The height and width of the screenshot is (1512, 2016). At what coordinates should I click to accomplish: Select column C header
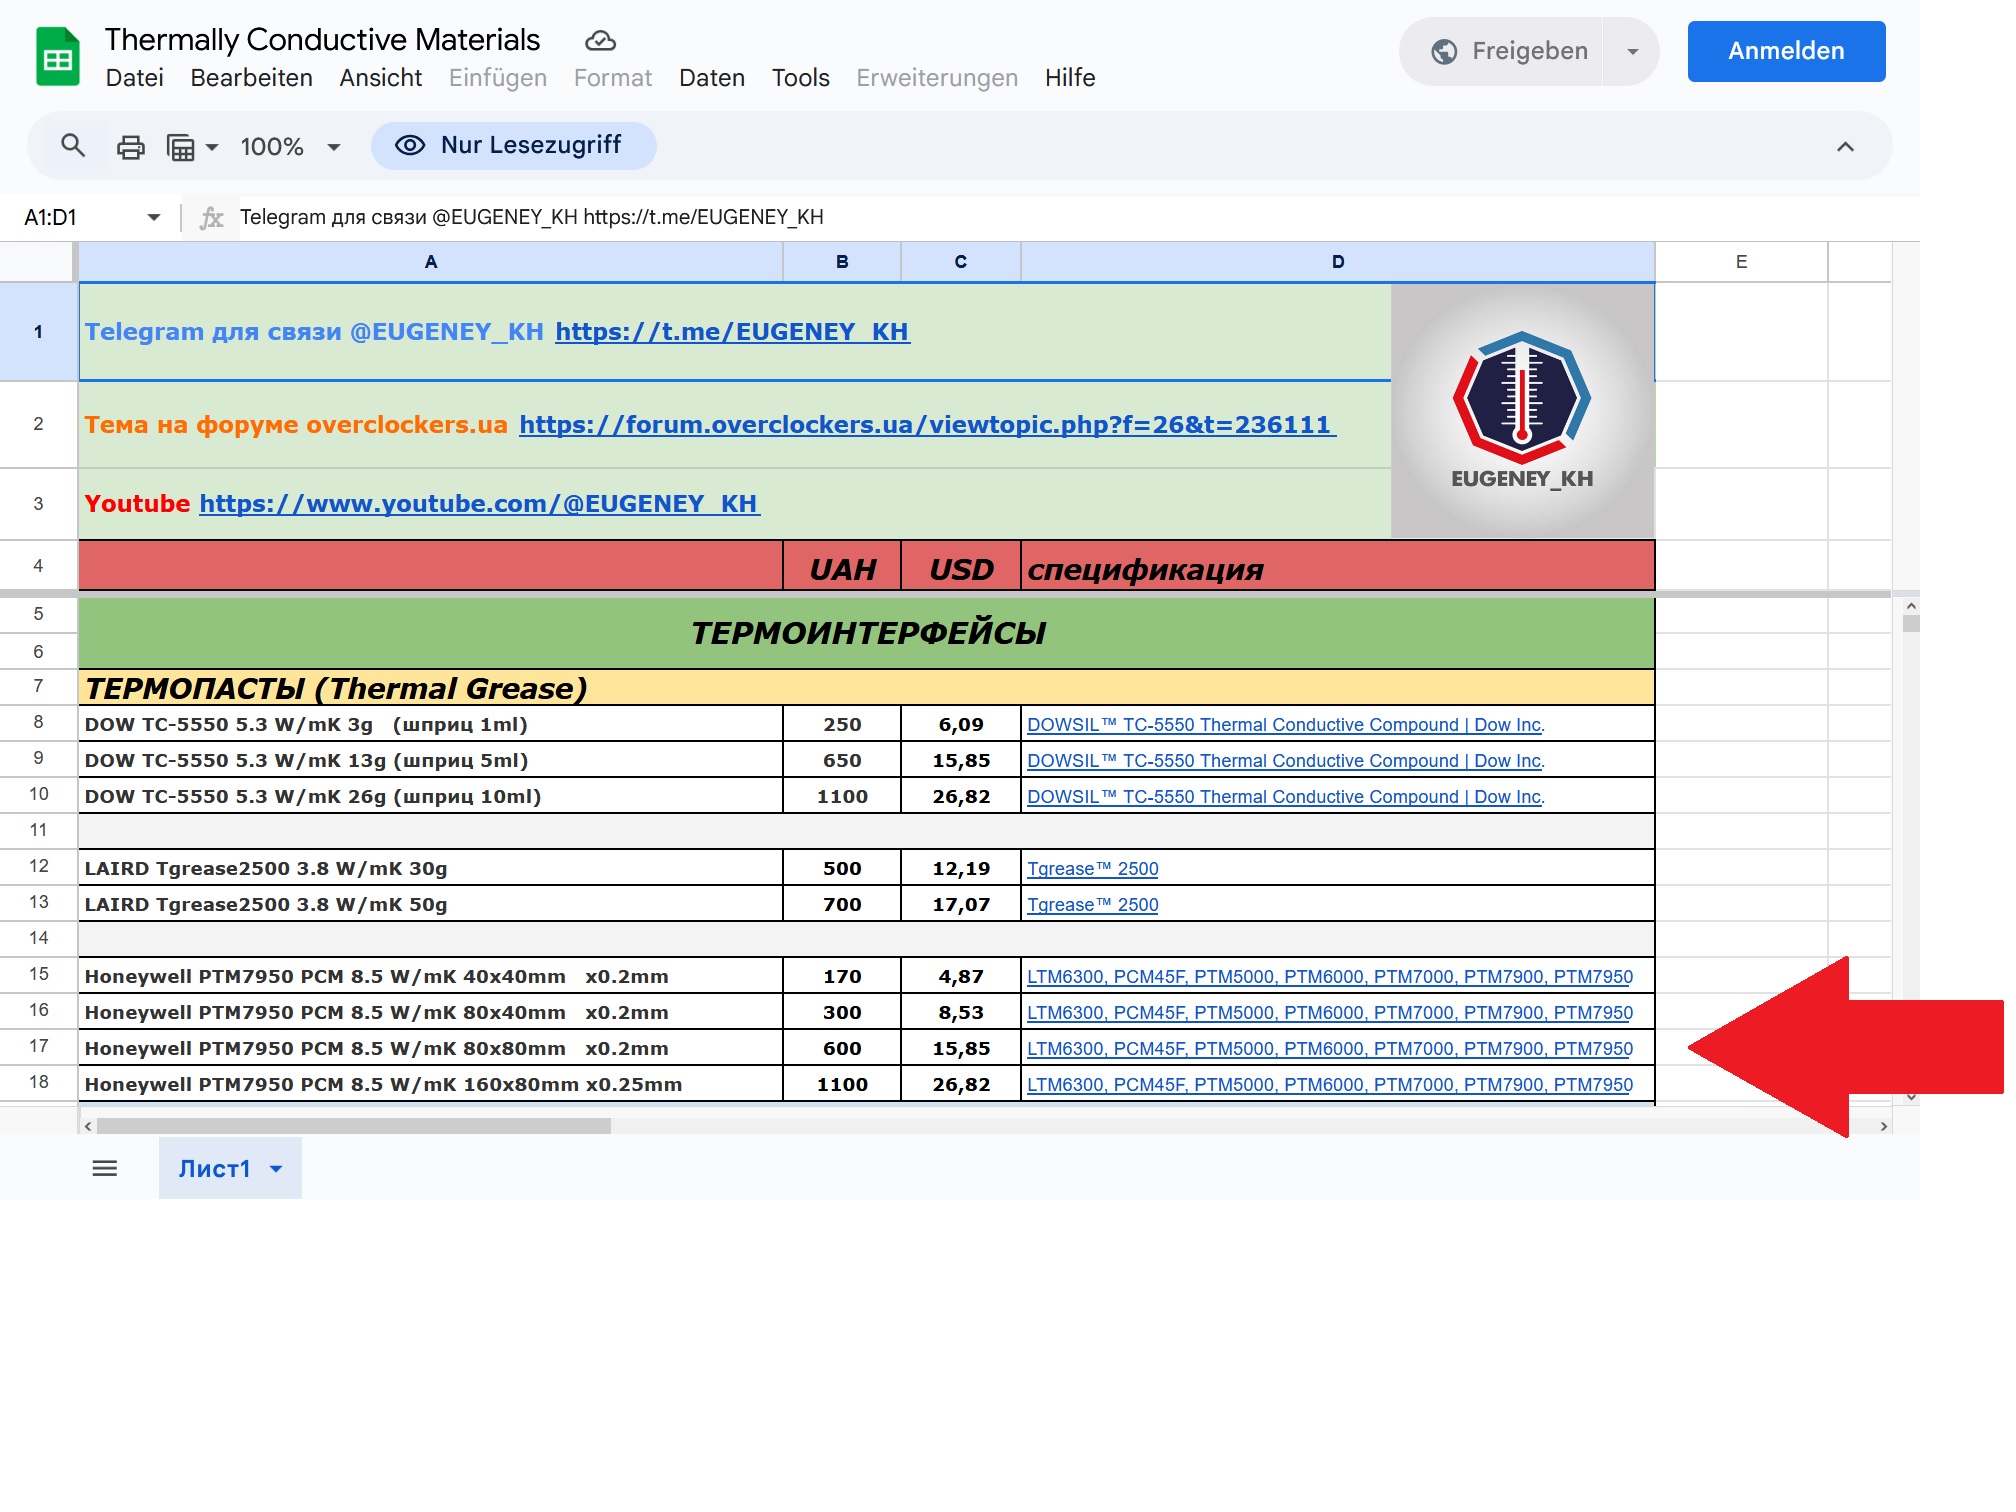click(961, 262)
